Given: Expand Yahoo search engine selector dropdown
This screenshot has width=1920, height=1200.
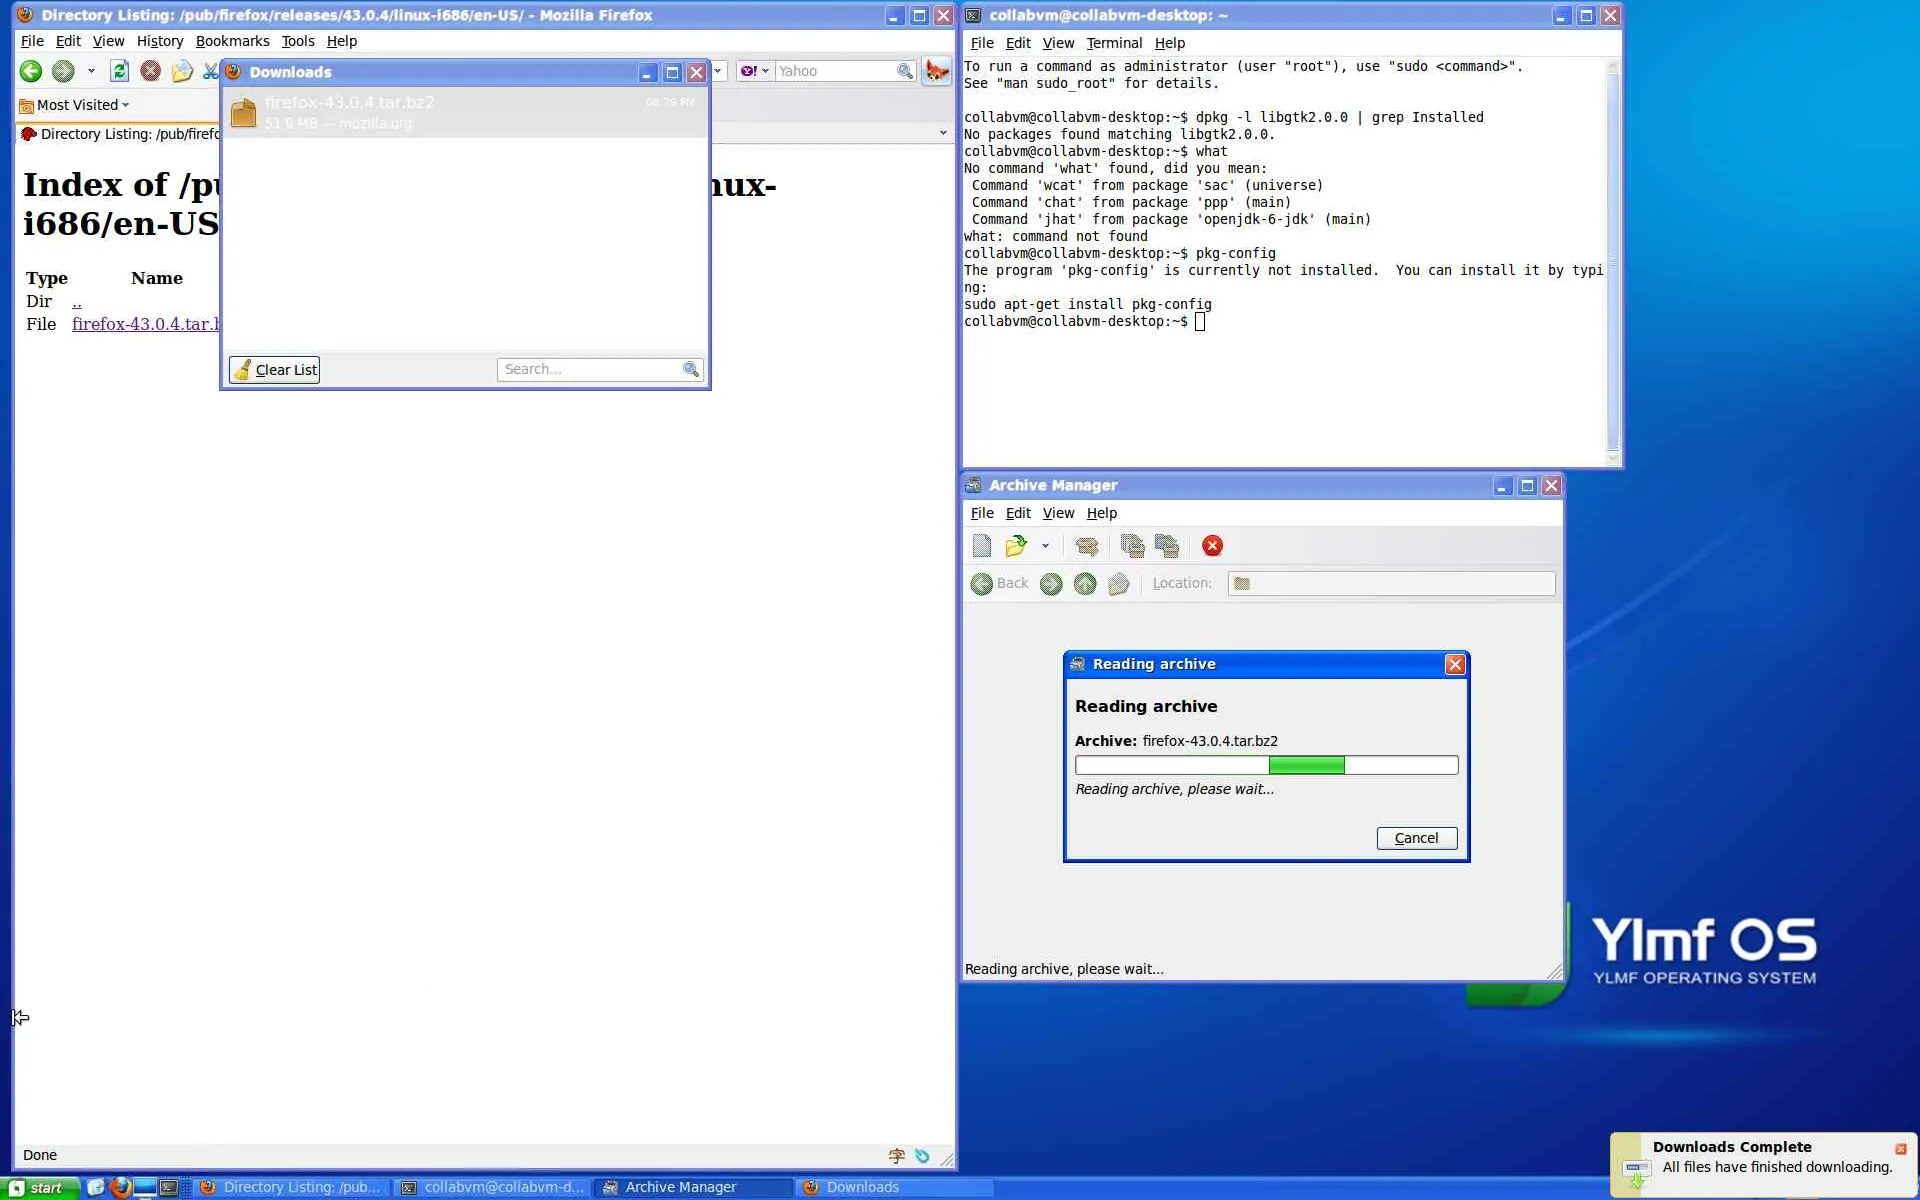Looking at the screenshot, I should click(755, 71).
